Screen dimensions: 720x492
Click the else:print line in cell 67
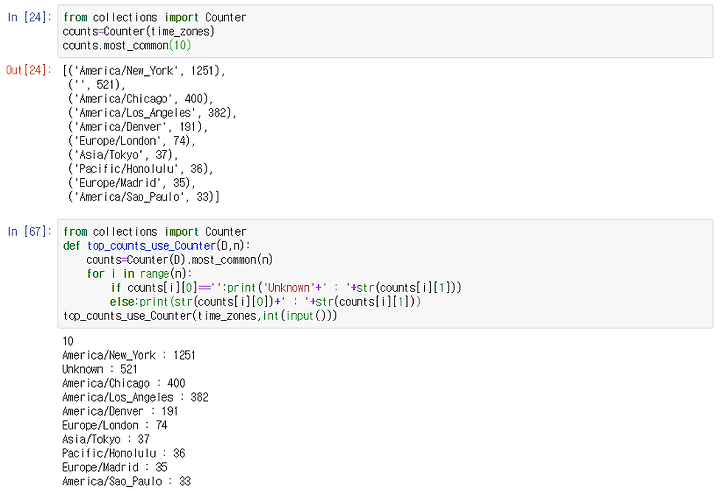point(265,302)
